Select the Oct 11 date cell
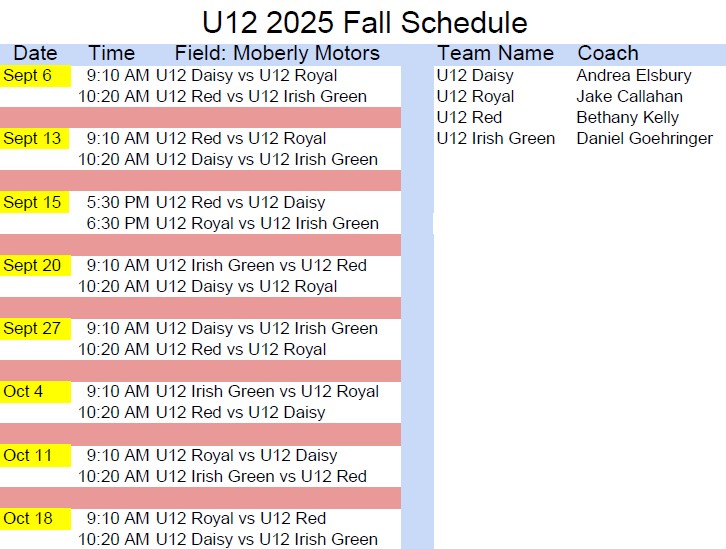Viewport: 726px width, 549px height. pyautogui.click(x=28, y=455)
